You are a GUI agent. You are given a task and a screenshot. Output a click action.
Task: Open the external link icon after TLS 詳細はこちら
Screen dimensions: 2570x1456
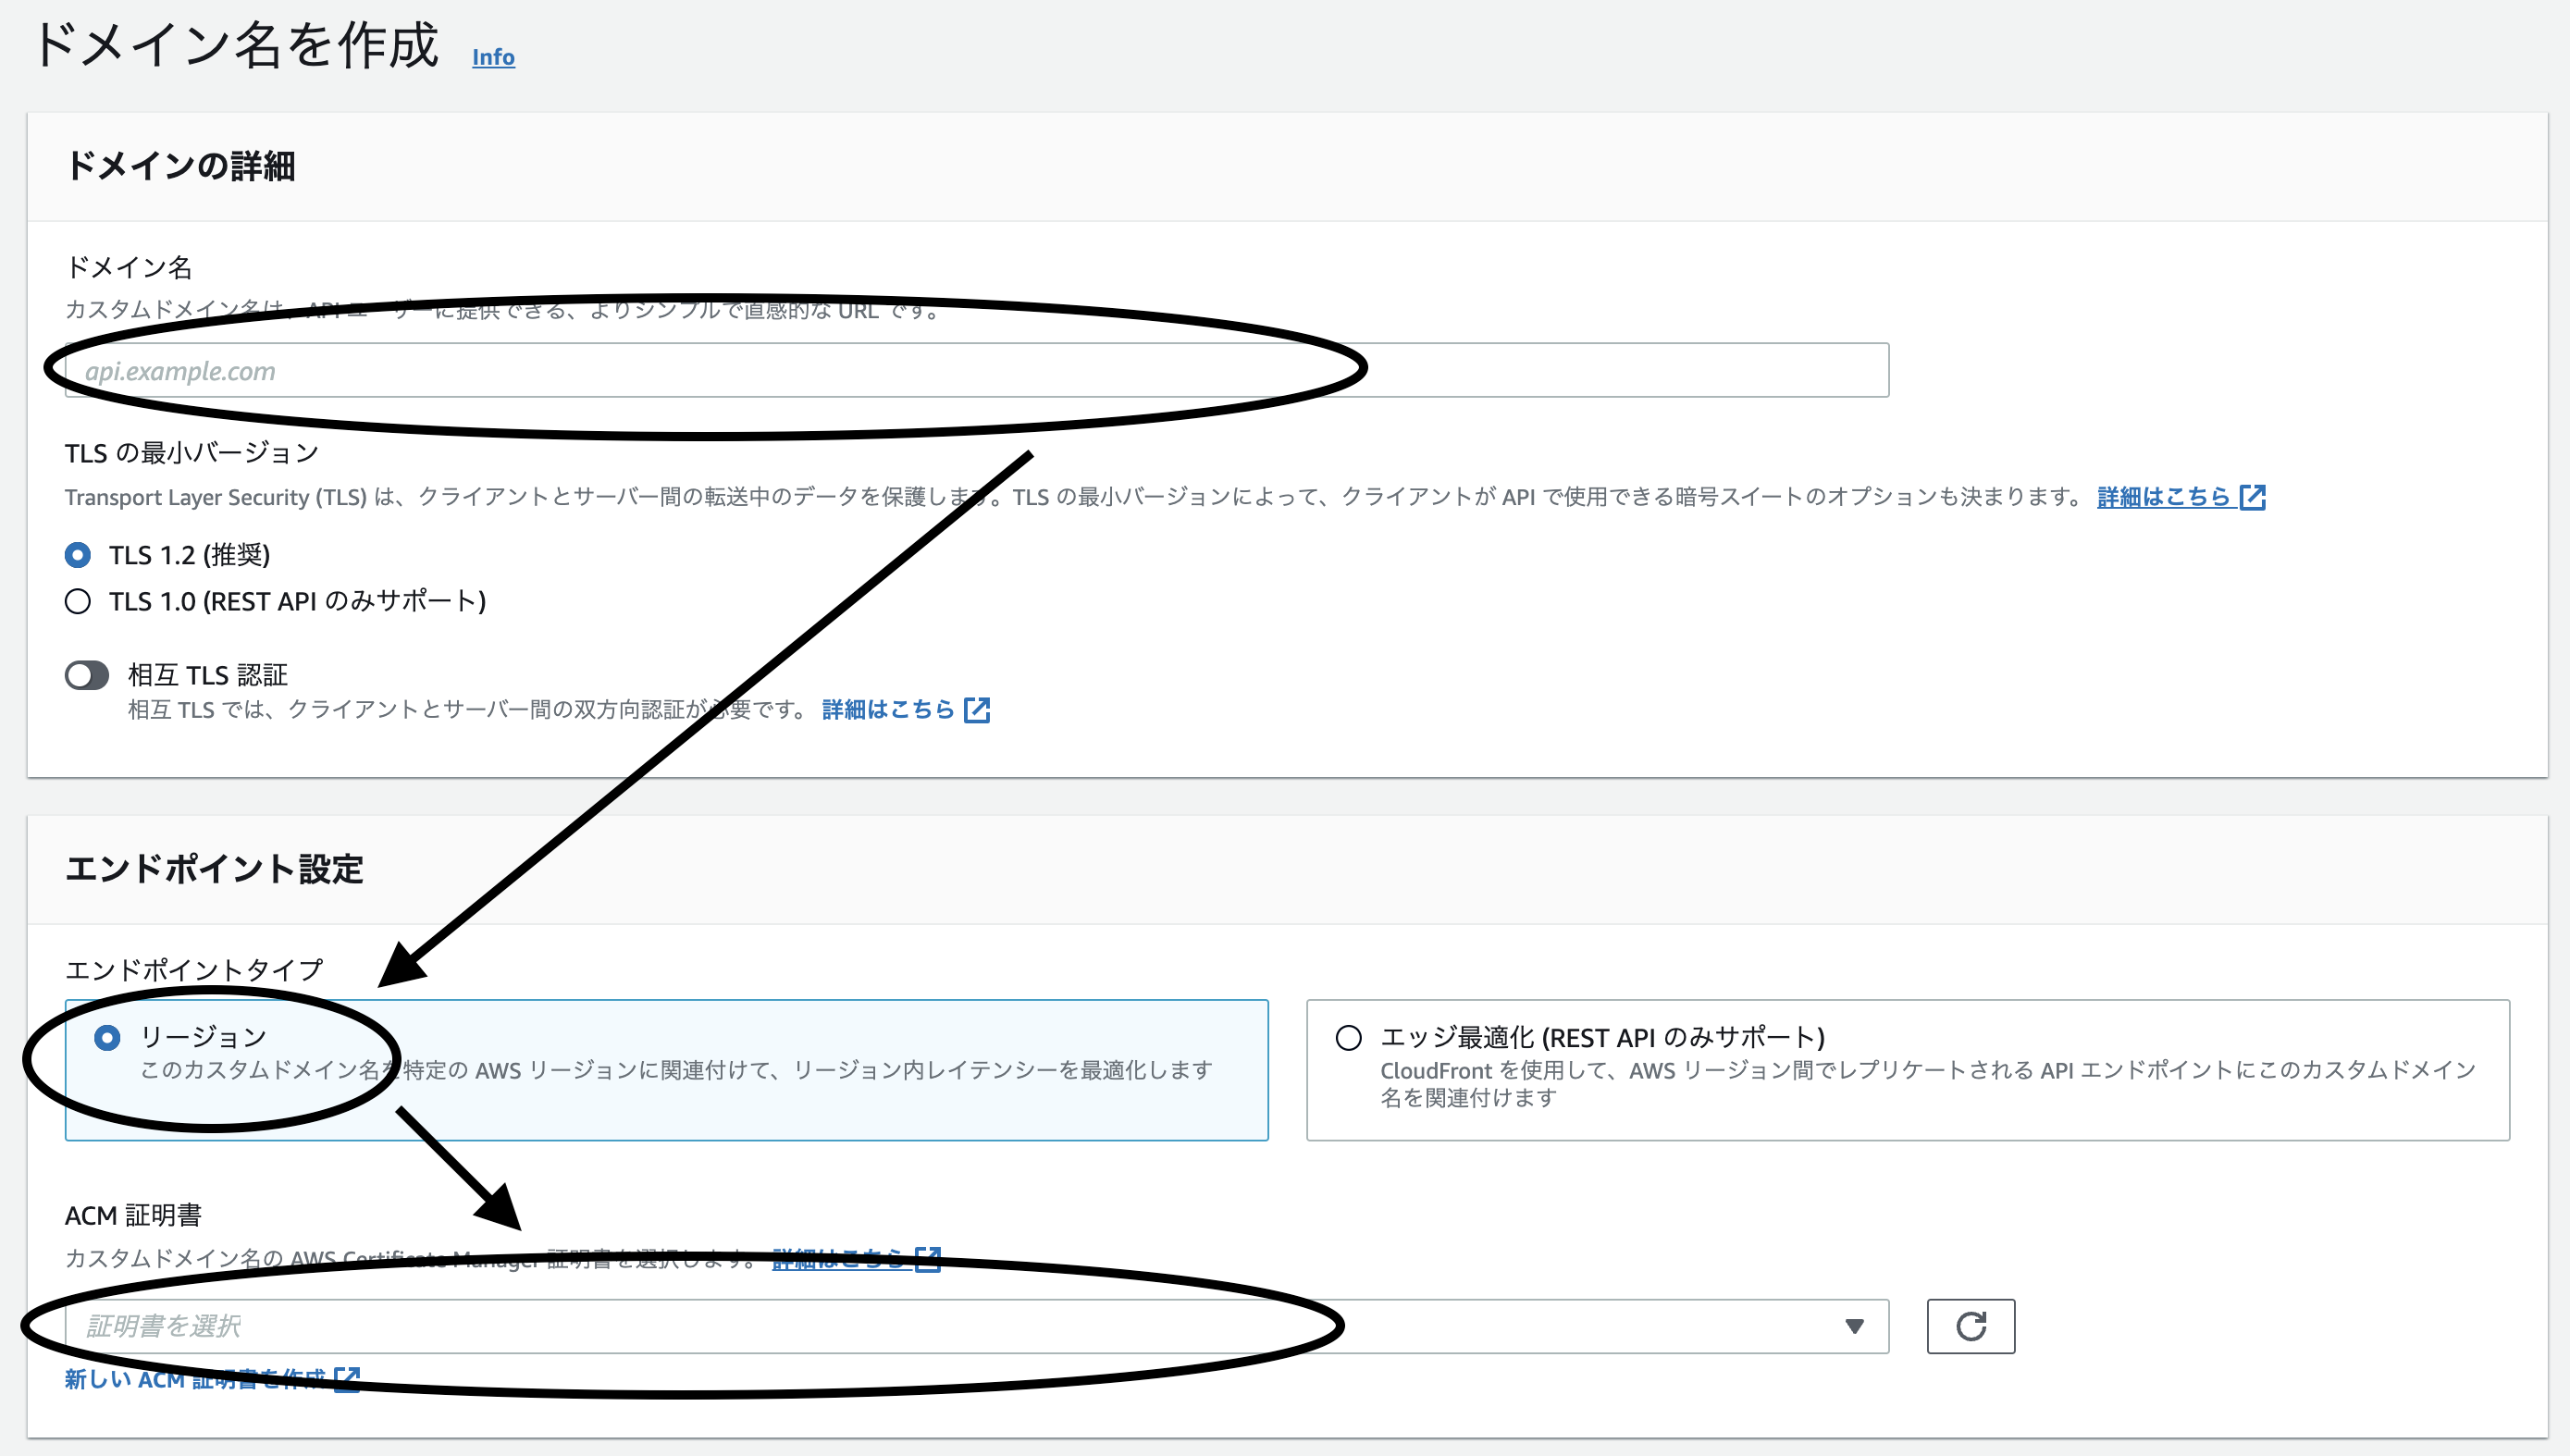coord(2254,496)
